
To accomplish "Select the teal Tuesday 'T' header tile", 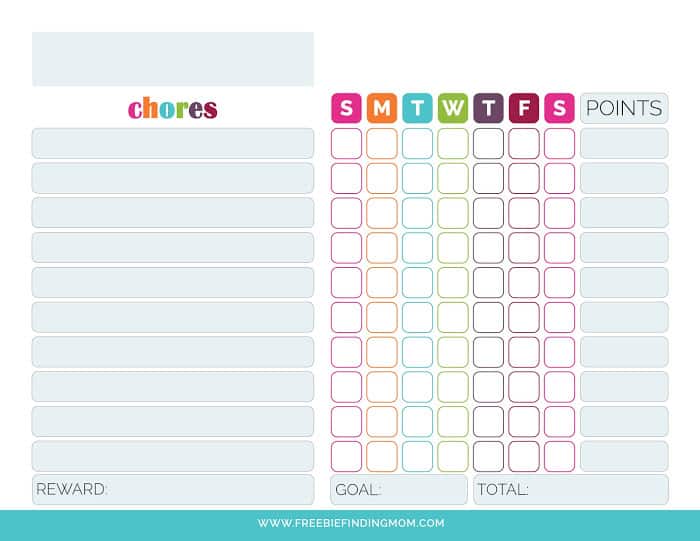I will point(417,108).
